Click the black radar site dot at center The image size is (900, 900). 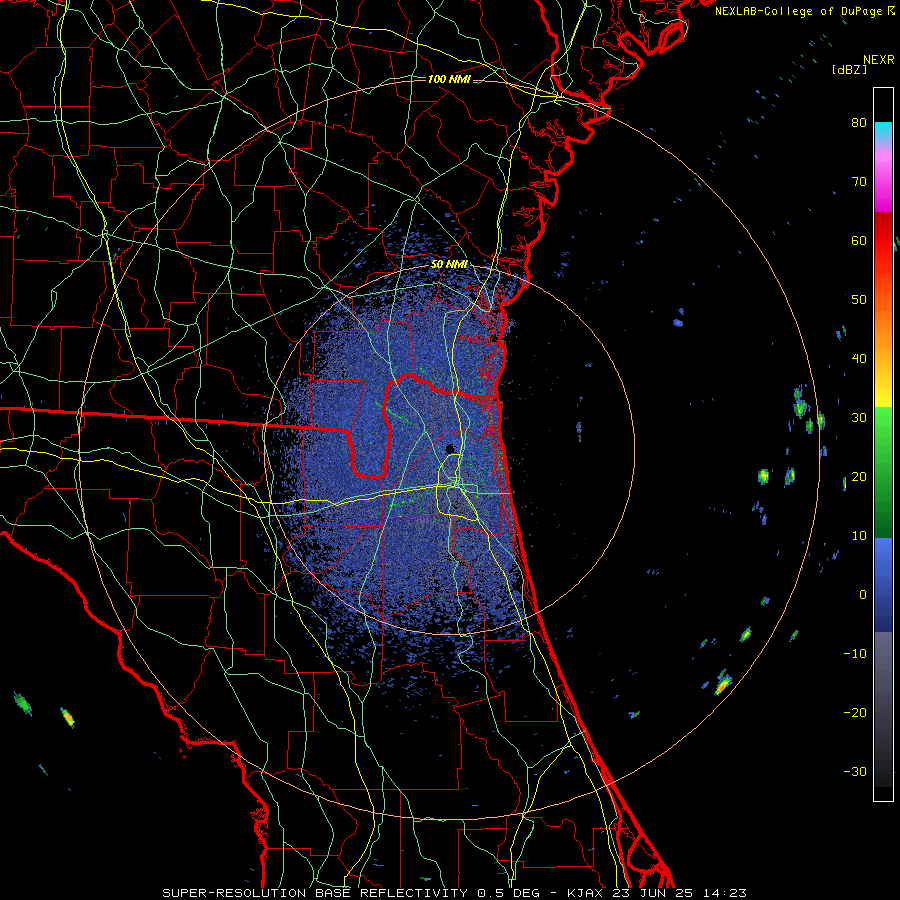450,448
